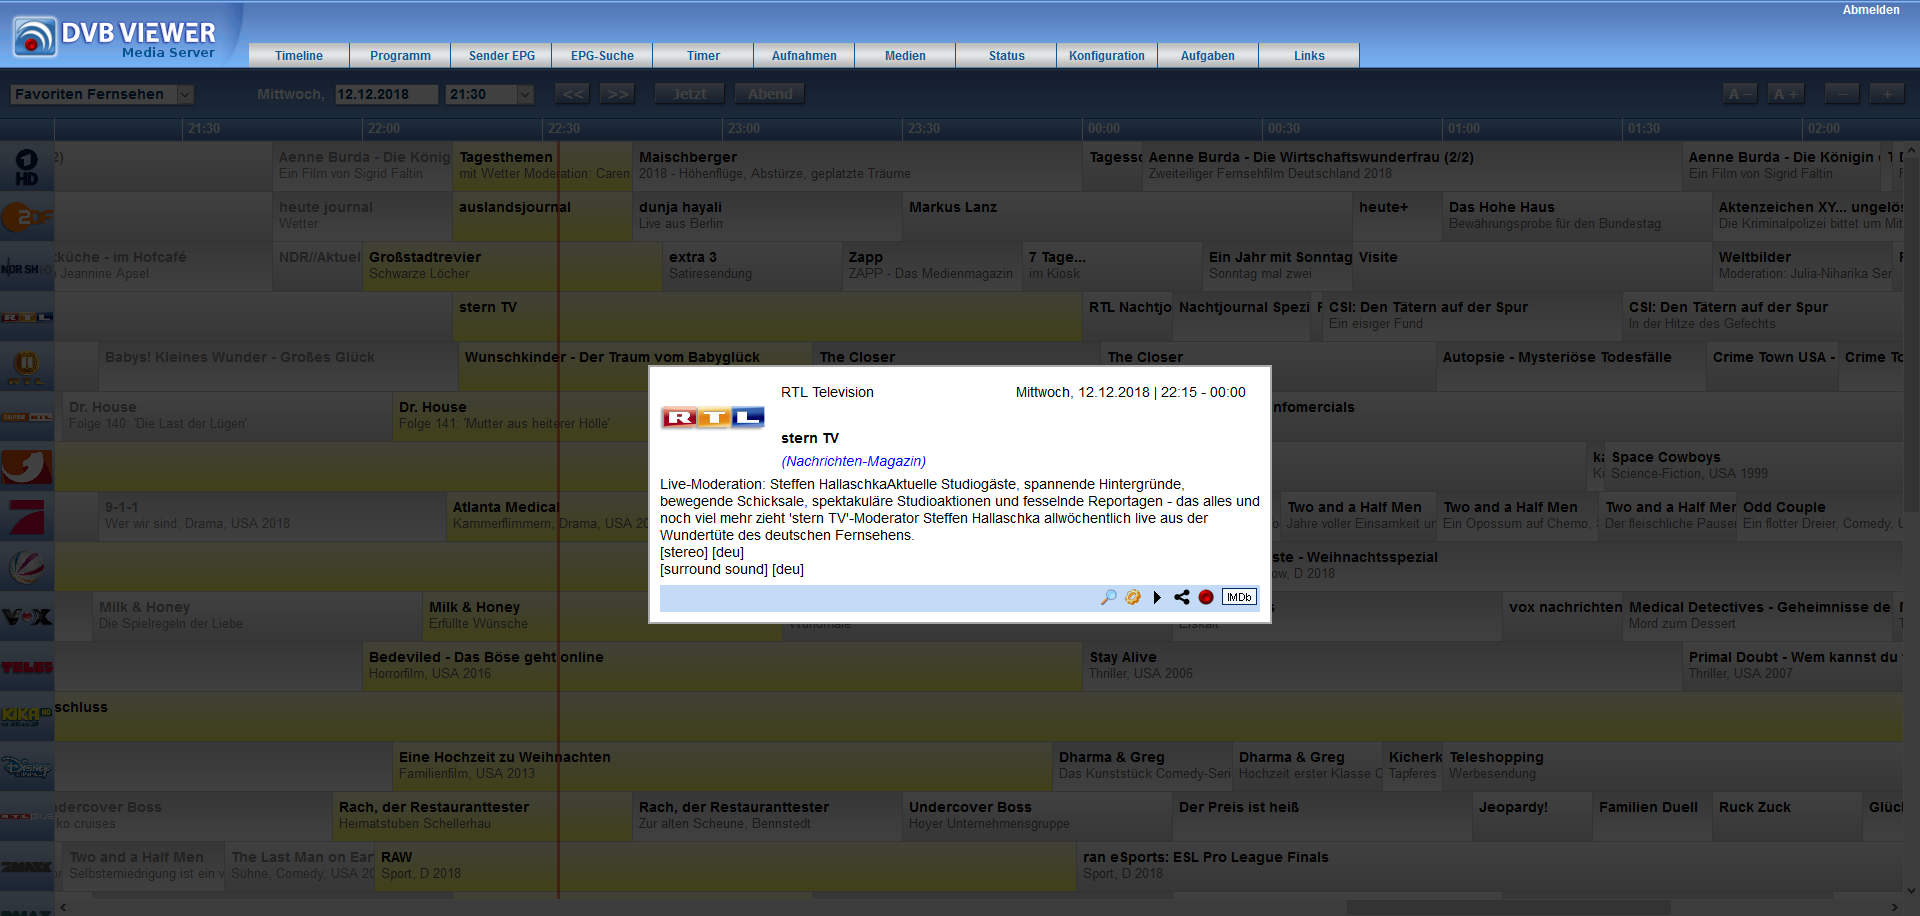Open ran eSports: ESL Pro League Finals

[x=1489, y=866]
